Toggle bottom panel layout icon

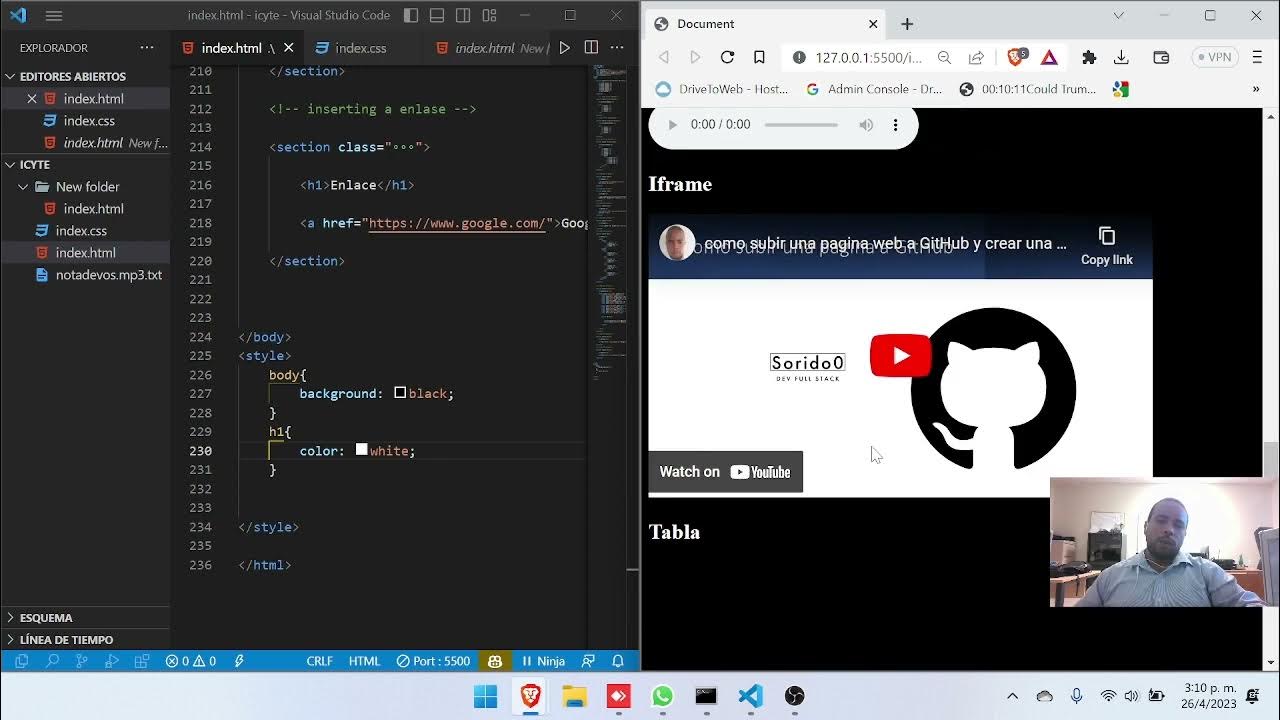point(437,16)
